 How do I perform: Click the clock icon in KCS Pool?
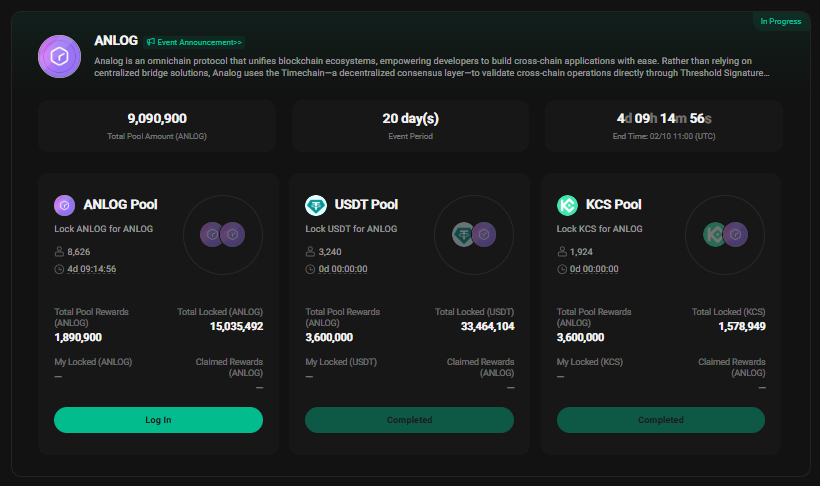562,269
